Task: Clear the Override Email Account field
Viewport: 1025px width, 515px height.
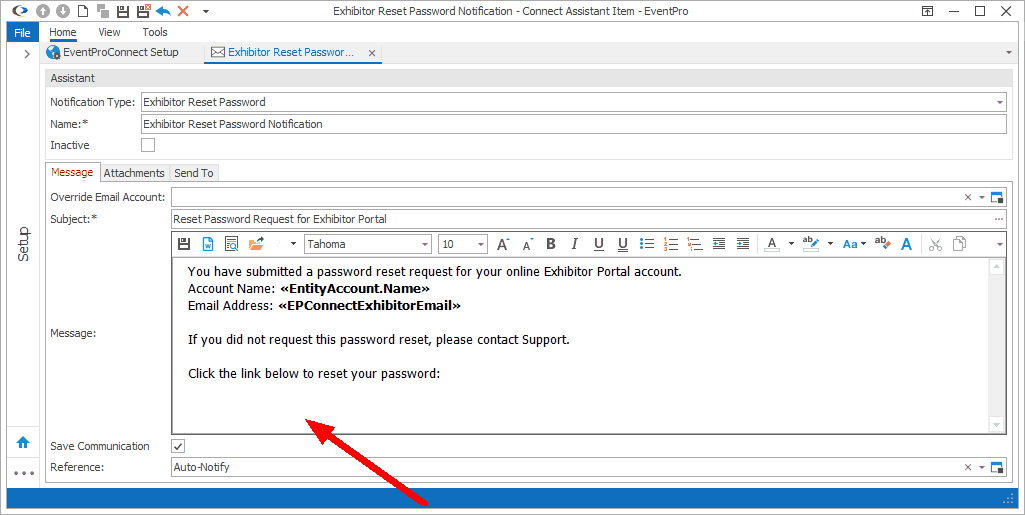Action: click(968, 197)
